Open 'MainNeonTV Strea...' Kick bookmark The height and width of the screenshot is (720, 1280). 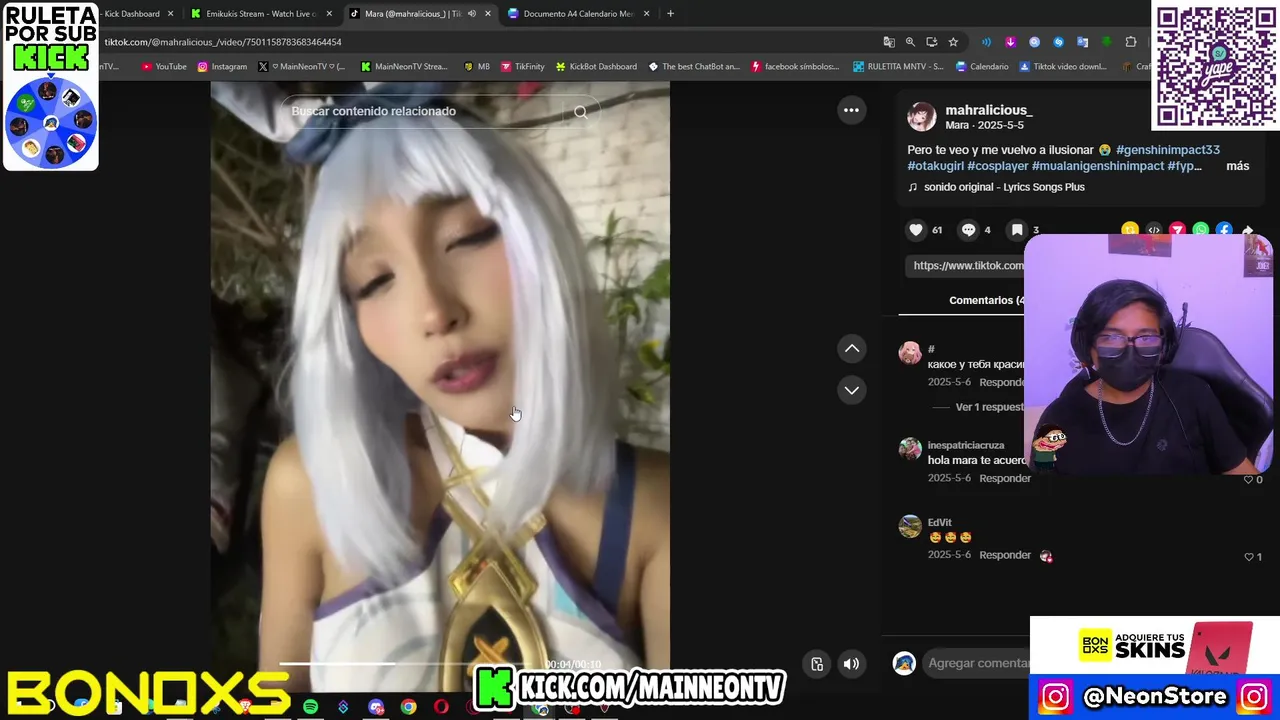(404, 67)
